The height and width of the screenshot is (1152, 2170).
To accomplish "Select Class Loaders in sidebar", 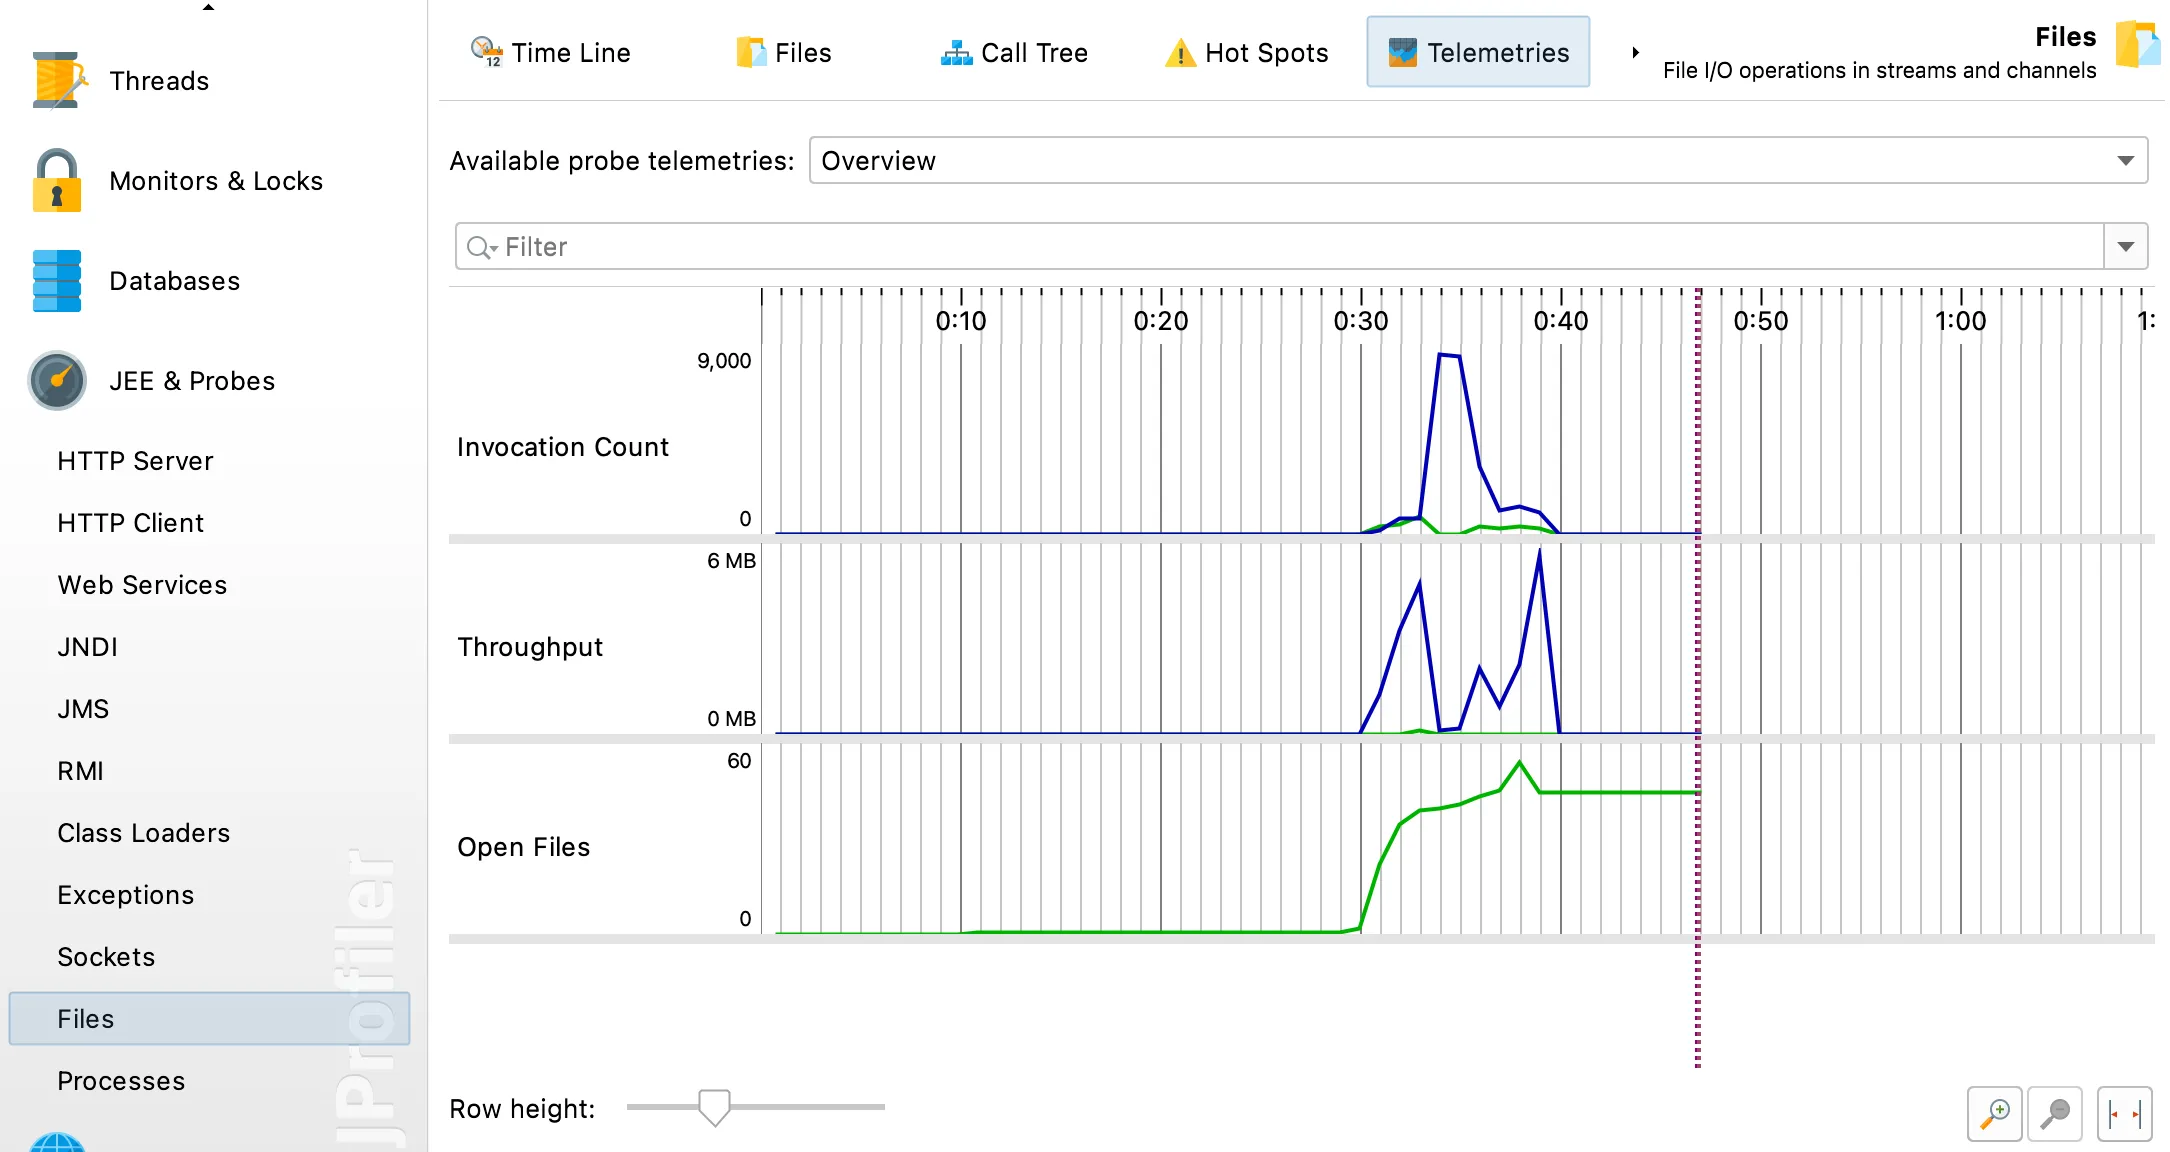I will [143, 833].
